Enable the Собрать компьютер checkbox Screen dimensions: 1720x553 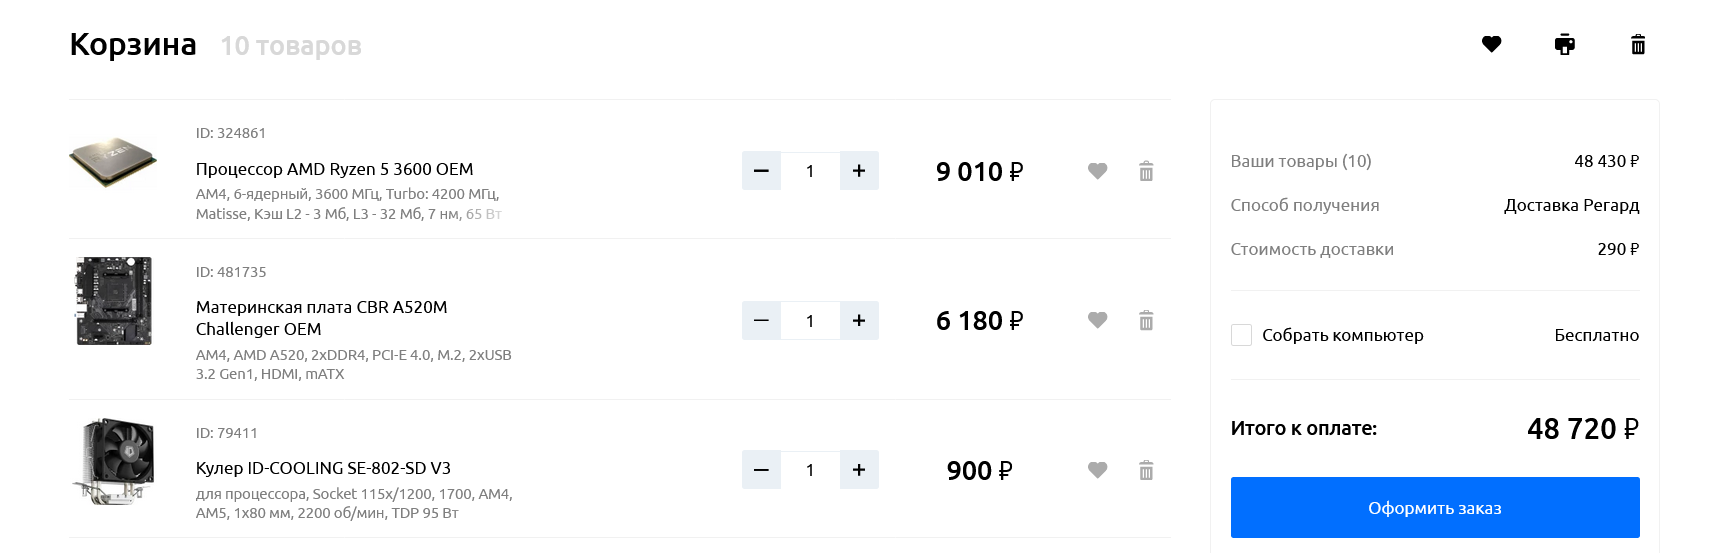pyautogui.click(x=1241, y=335)
